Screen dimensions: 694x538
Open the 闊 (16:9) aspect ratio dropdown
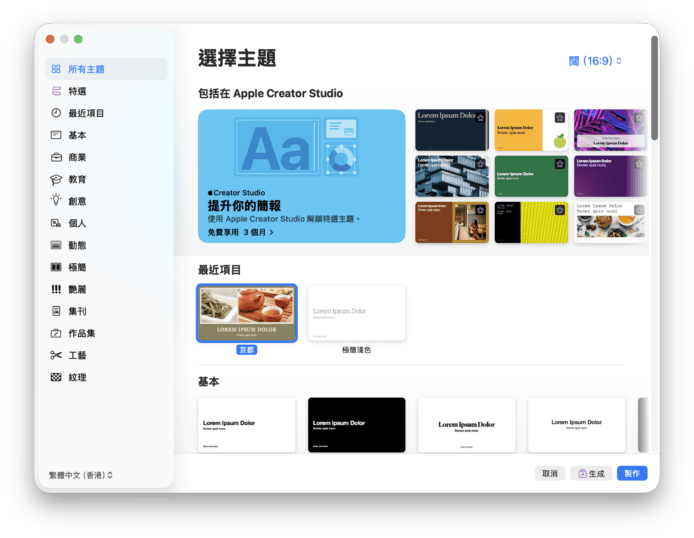coord(595,61)
